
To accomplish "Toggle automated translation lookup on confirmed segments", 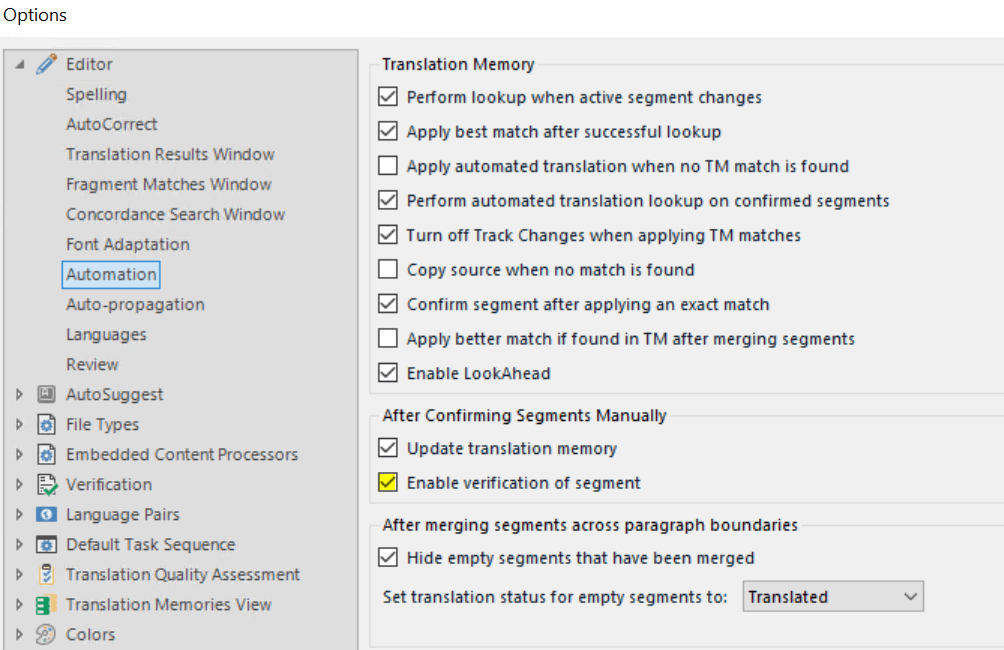I will pyautogui.click(x=387, y=200).
